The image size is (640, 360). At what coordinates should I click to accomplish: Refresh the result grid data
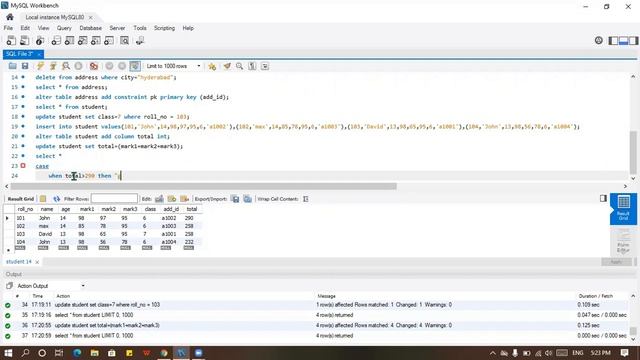tap(56, 199)
